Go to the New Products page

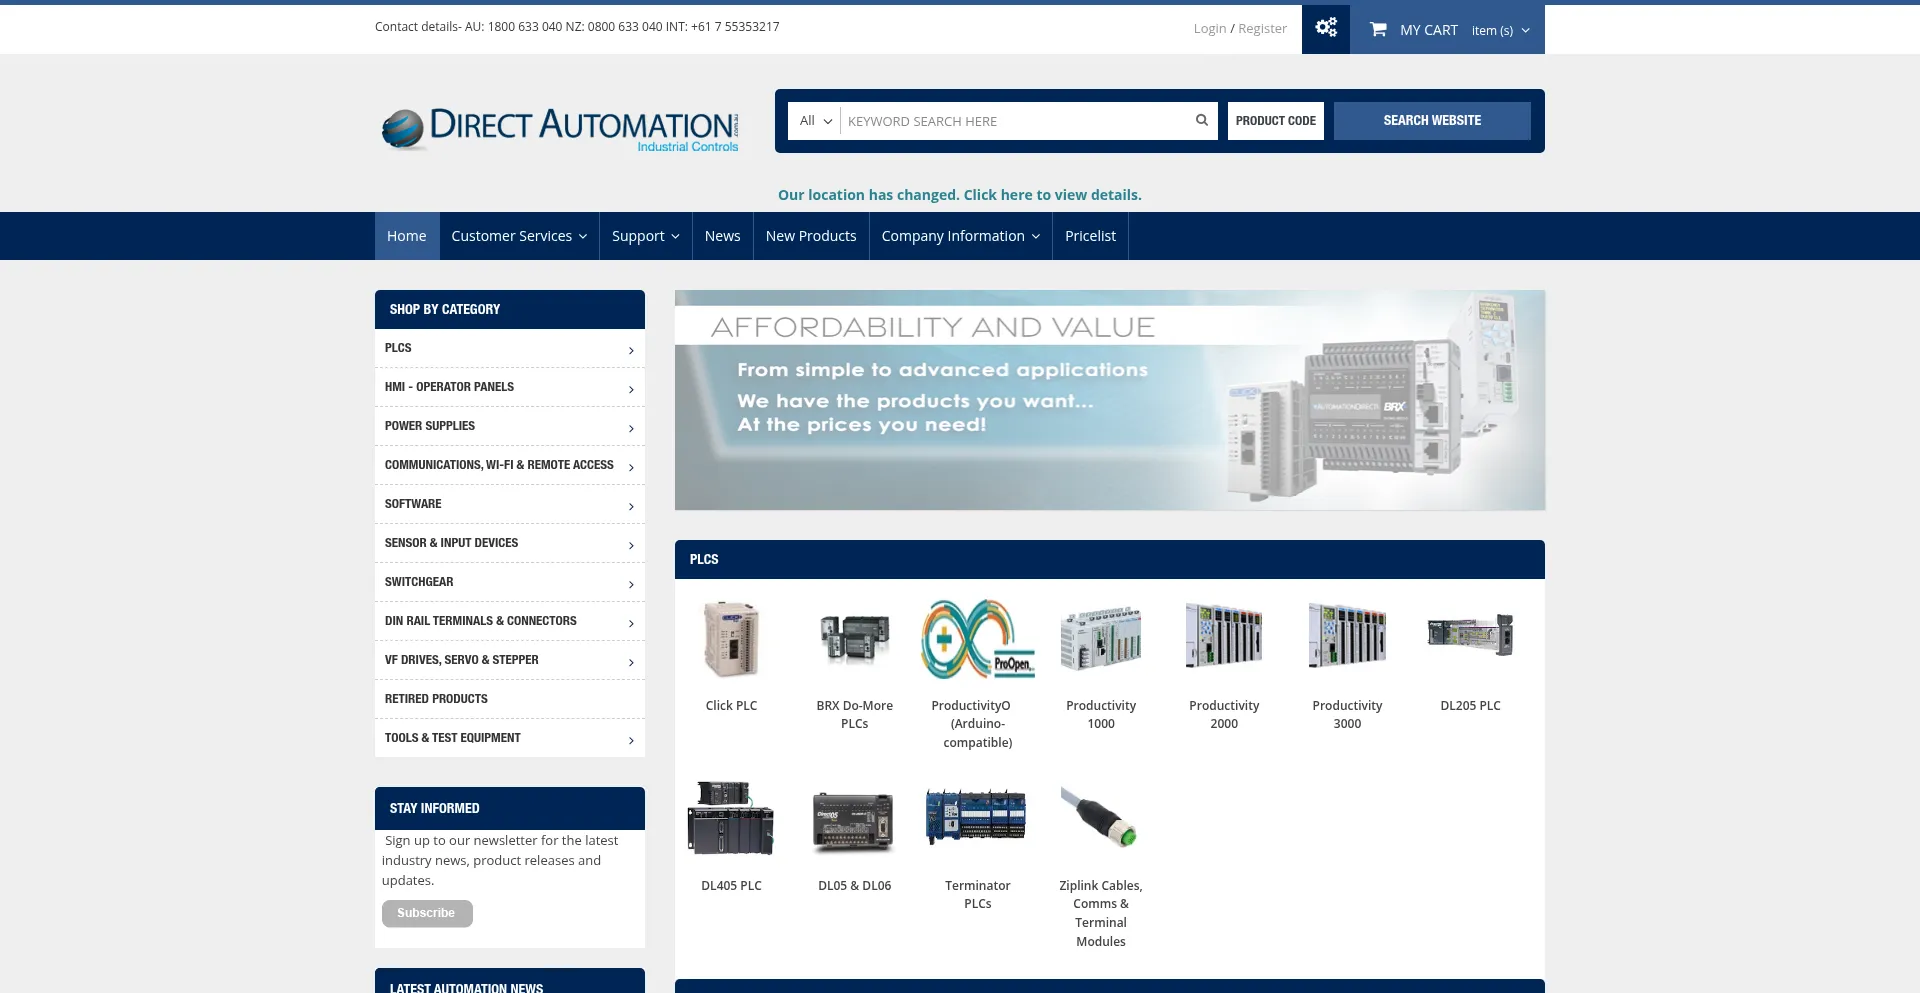tap(810, 236)
